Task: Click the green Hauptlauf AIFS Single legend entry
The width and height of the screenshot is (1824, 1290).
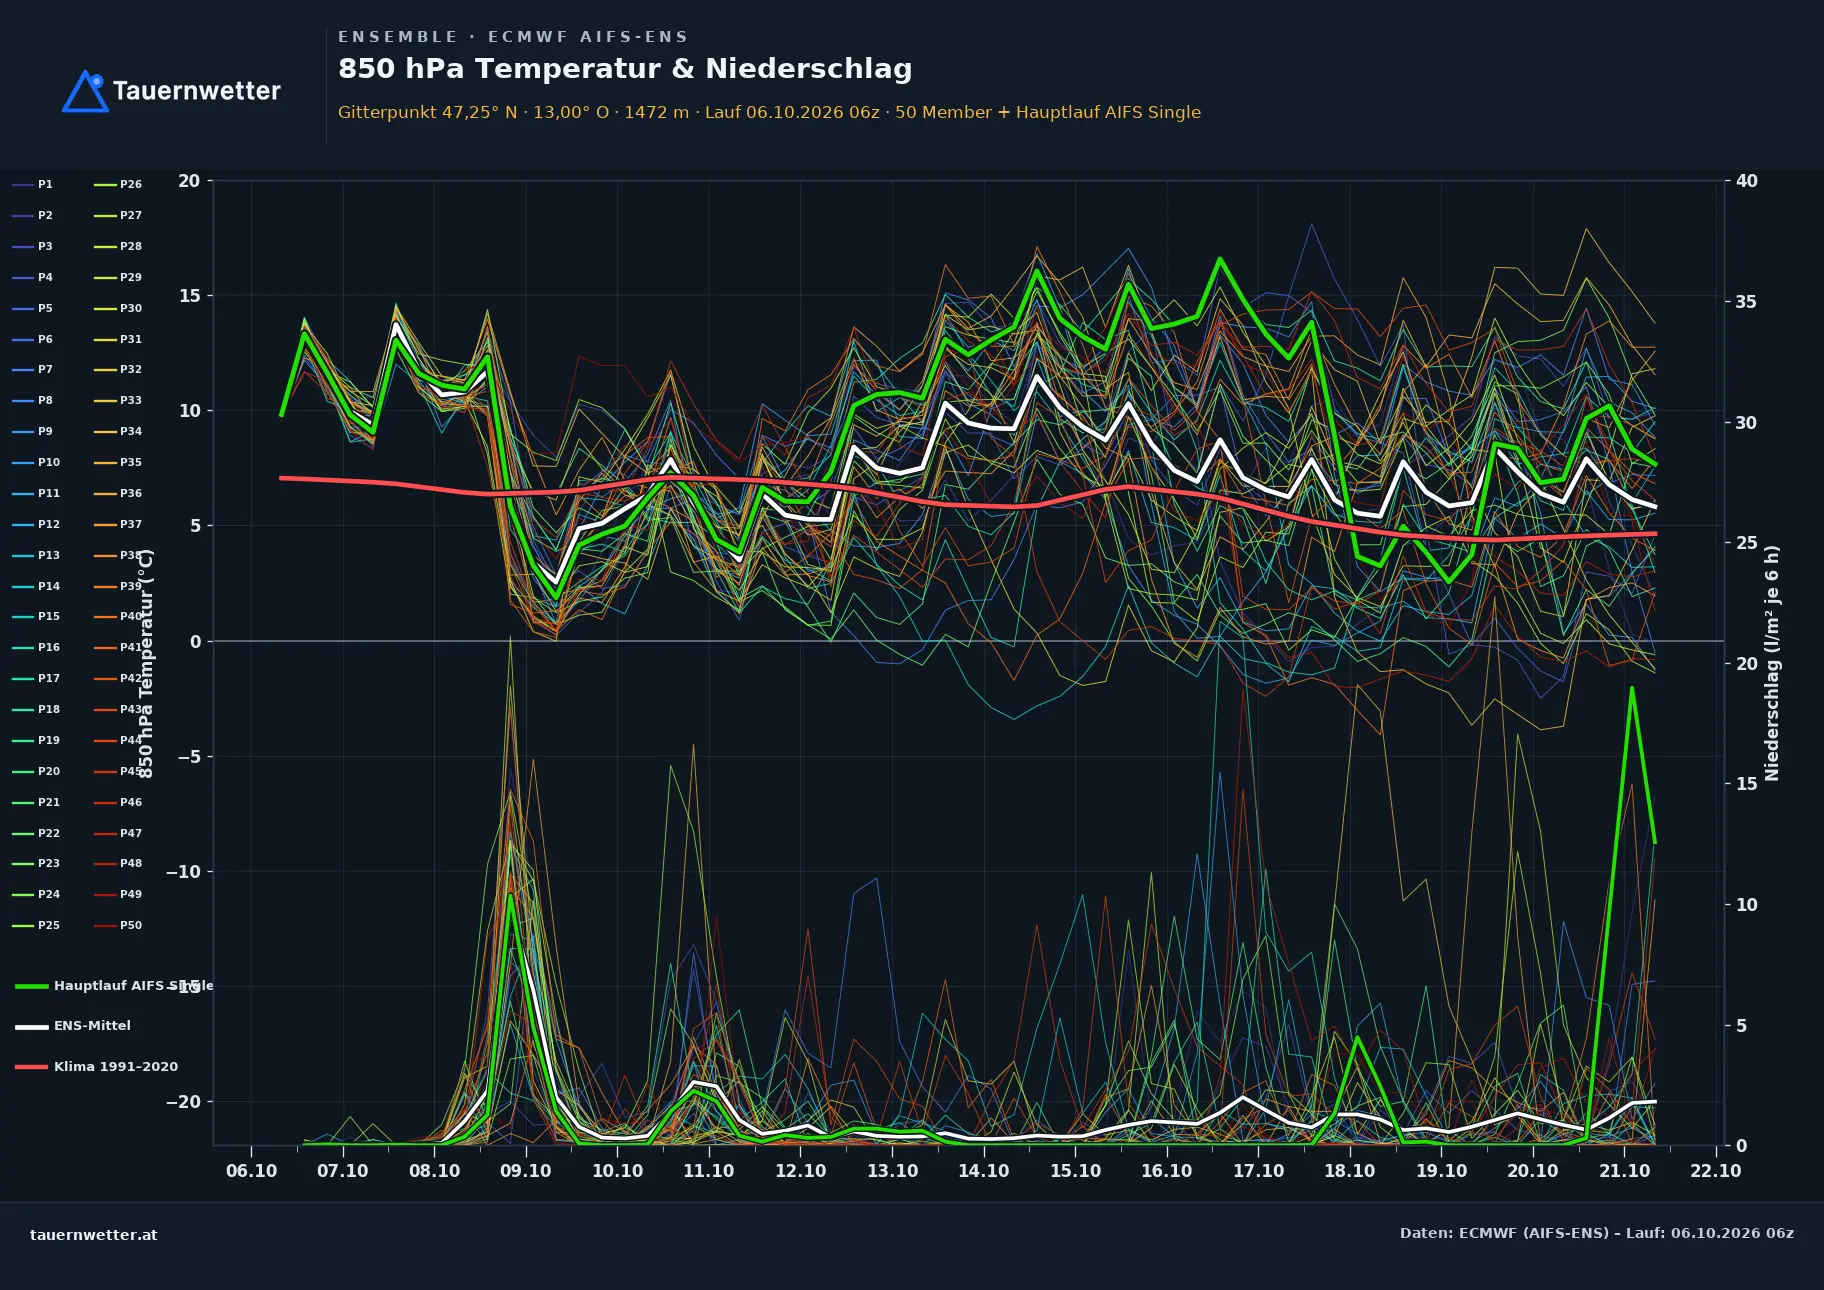Action: (x=114, y=986)
